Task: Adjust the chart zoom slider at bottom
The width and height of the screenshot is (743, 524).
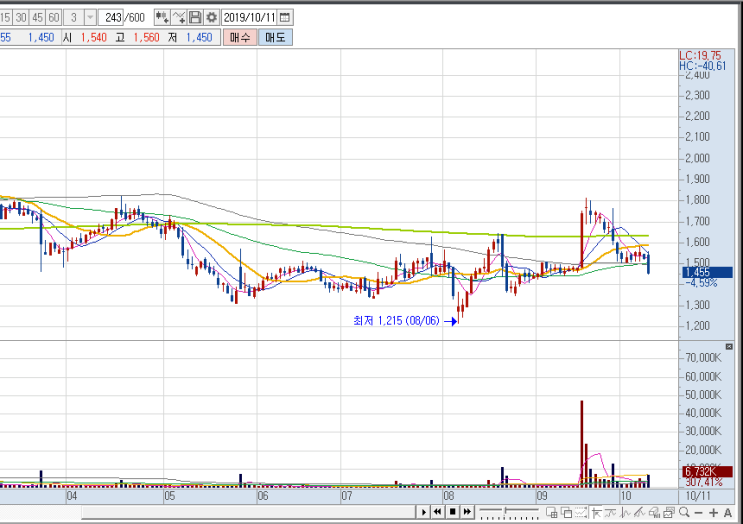Action: pyautogui.click(x=509, y=512)
